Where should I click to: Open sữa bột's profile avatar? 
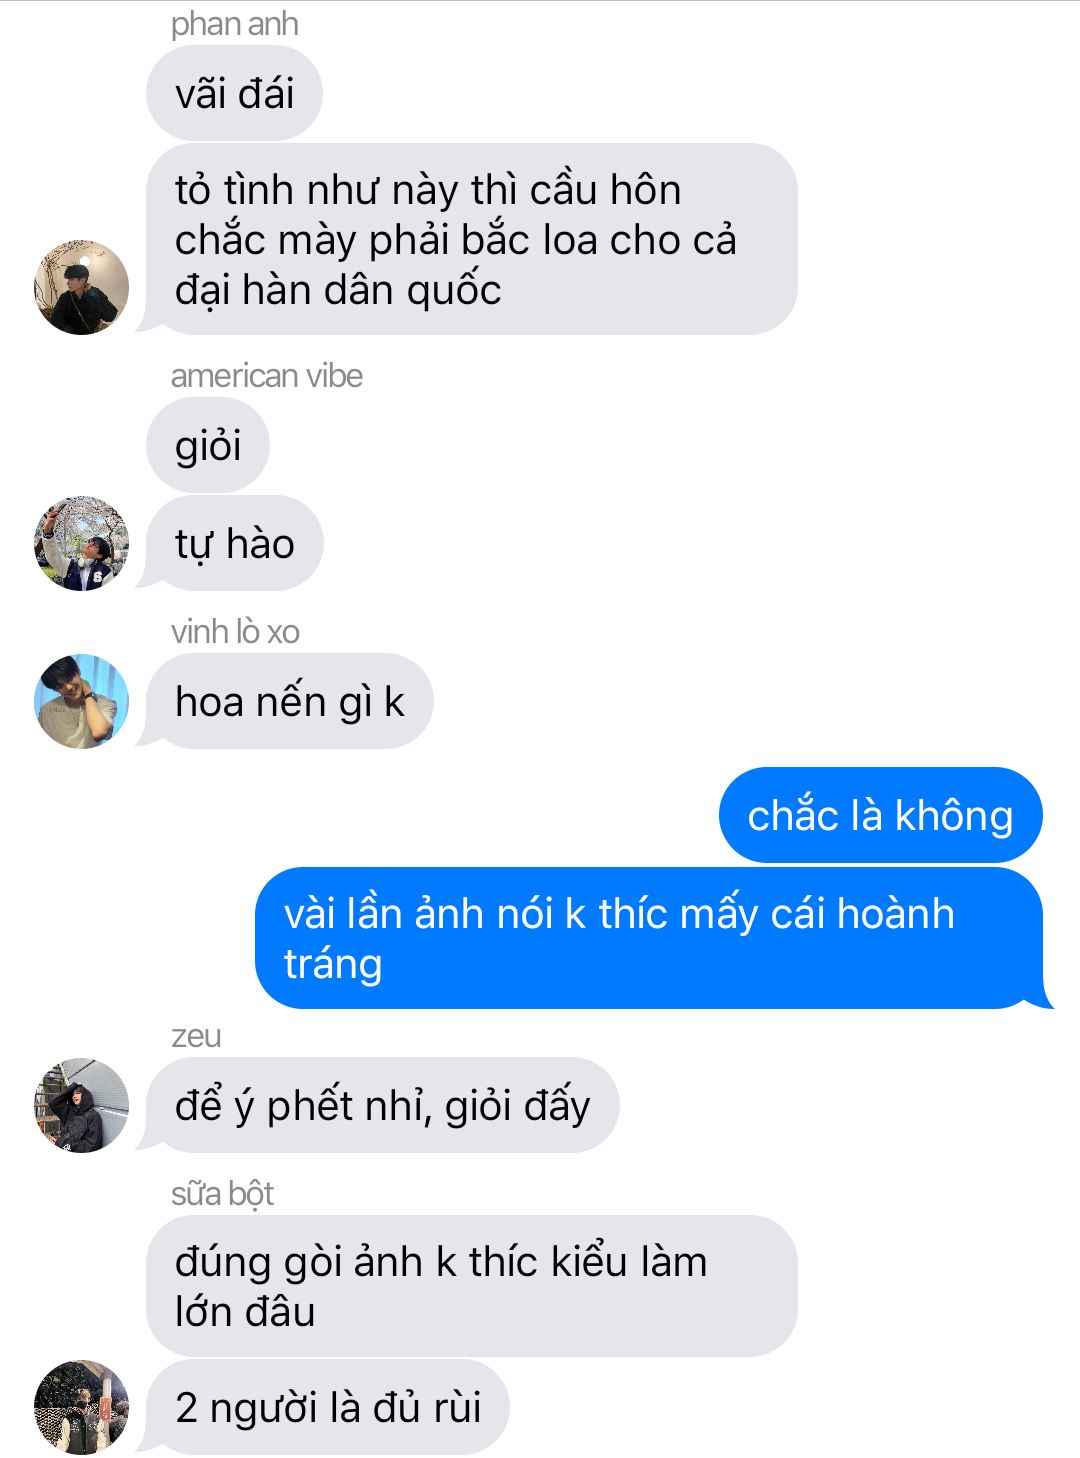click(x=82, y=1407)
